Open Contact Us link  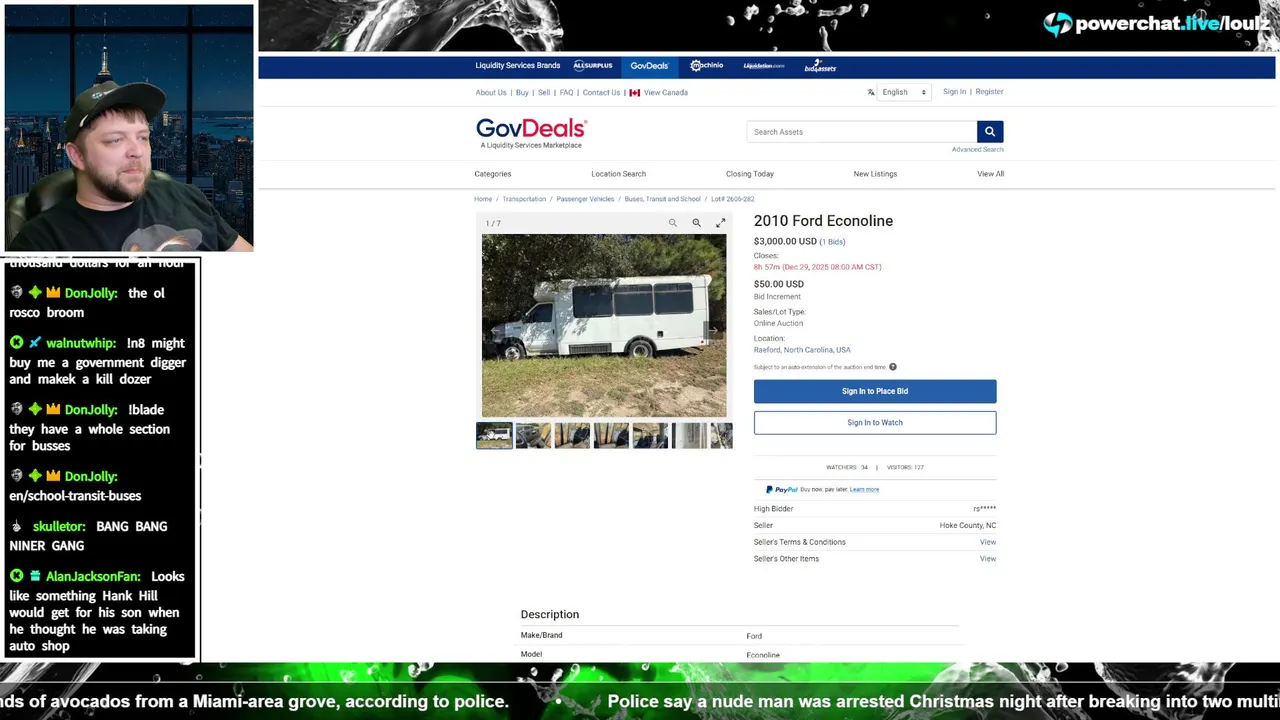point(601,92)
